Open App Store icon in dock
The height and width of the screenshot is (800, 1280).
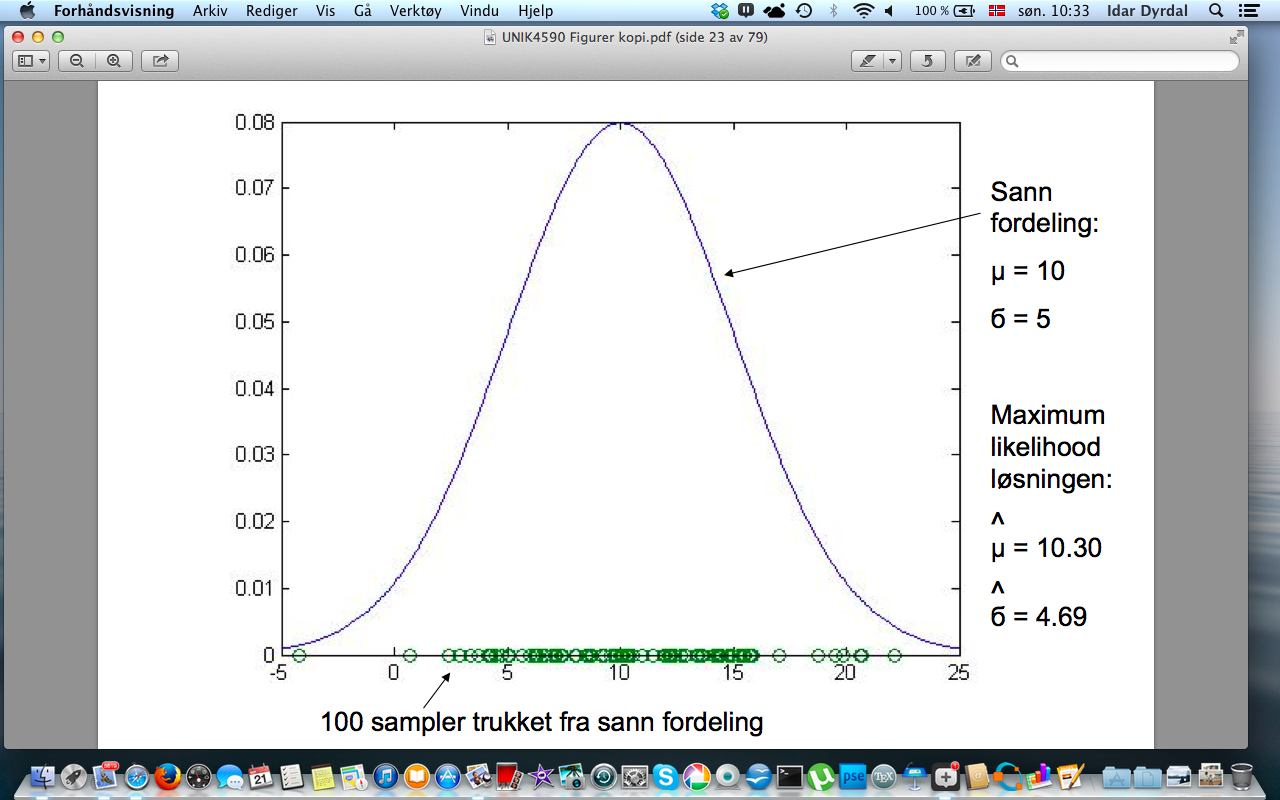(x=448, y=776)
